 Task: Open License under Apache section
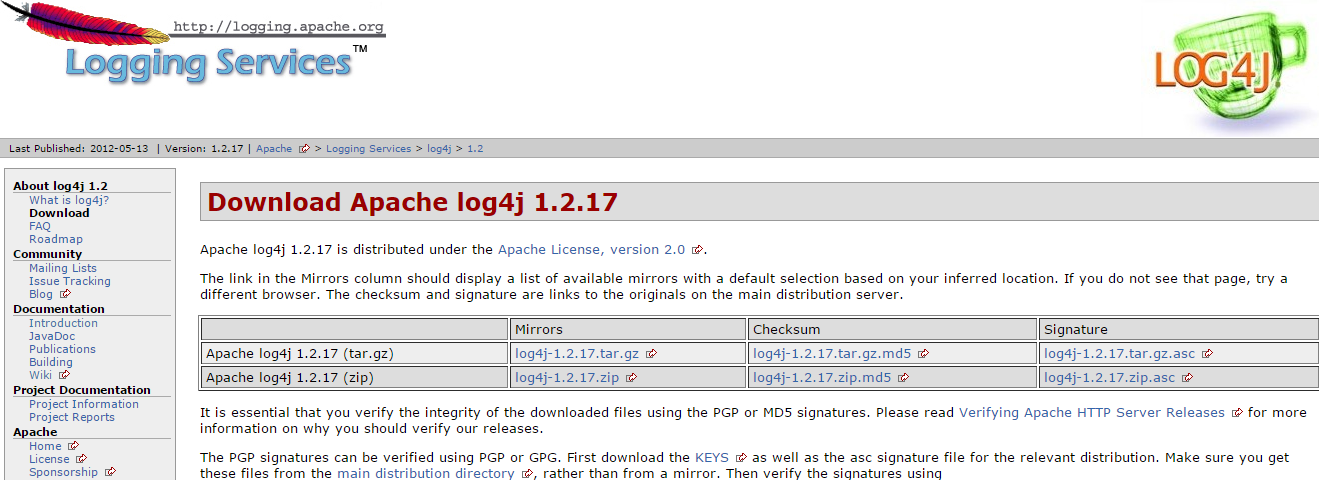tap(49, 459)
